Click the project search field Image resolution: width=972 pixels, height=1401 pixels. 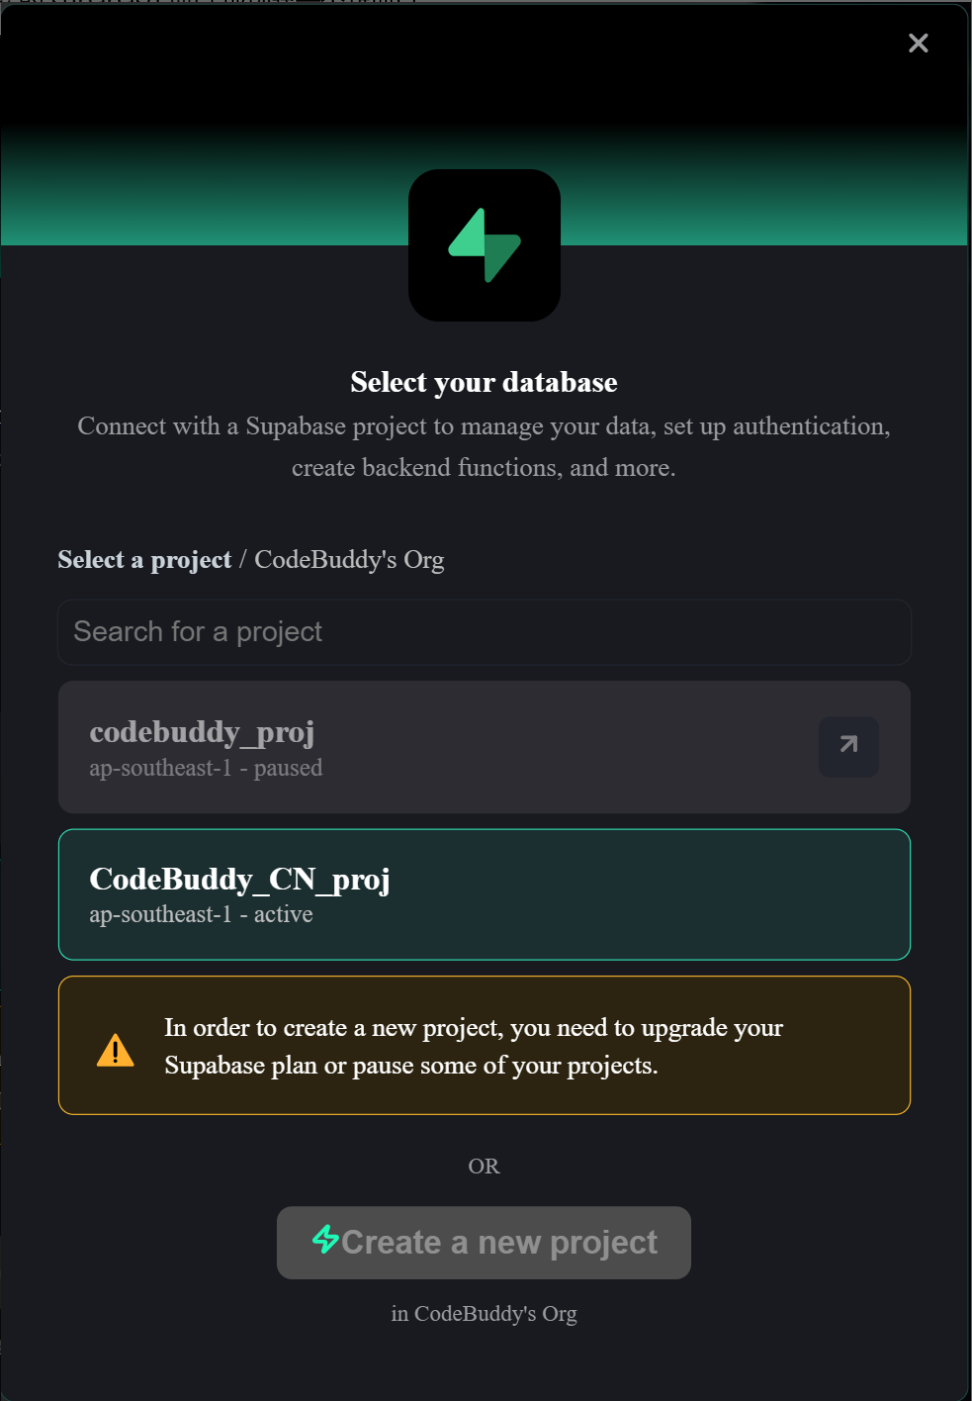(484, 632)
